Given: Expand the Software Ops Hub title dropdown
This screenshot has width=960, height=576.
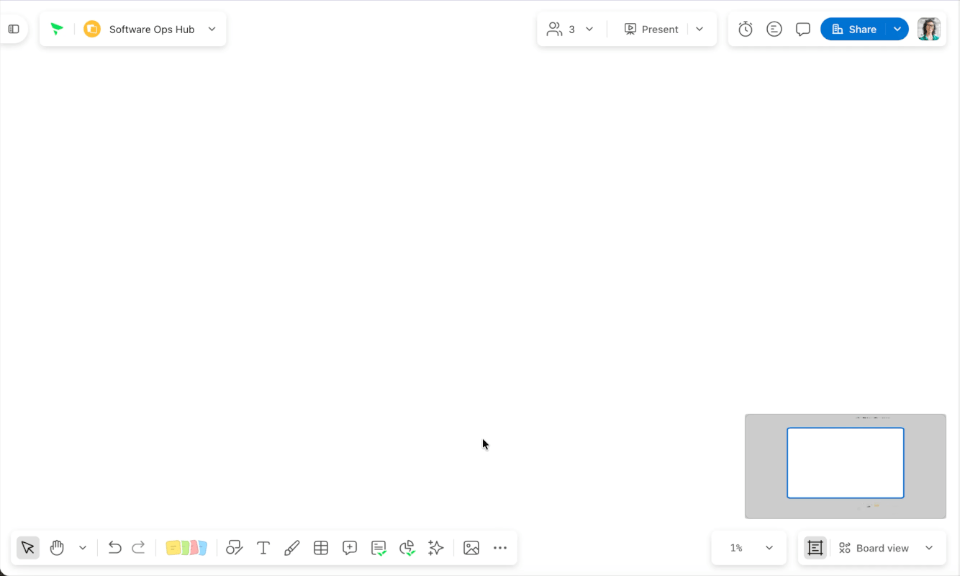Looking at the screenshot, I should pos(212,29).
